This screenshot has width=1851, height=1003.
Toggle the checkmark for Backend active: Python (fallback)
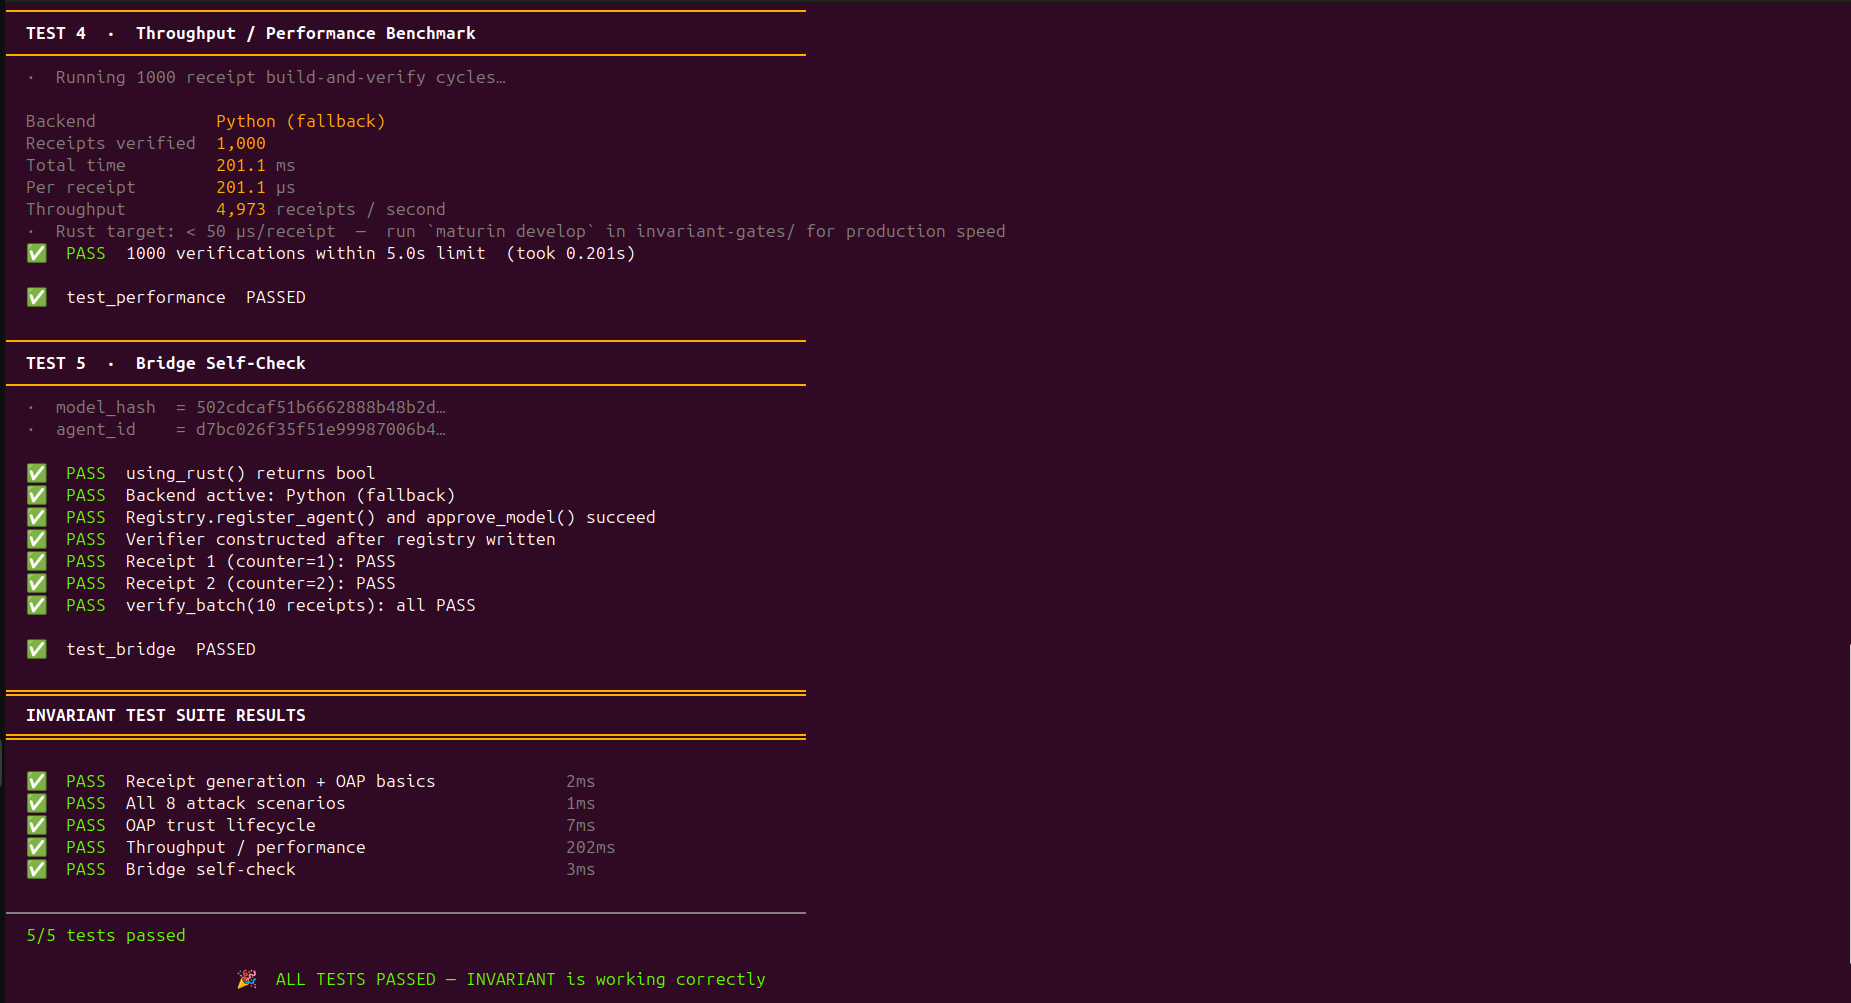pyautogui.click(x=36, y=495)
